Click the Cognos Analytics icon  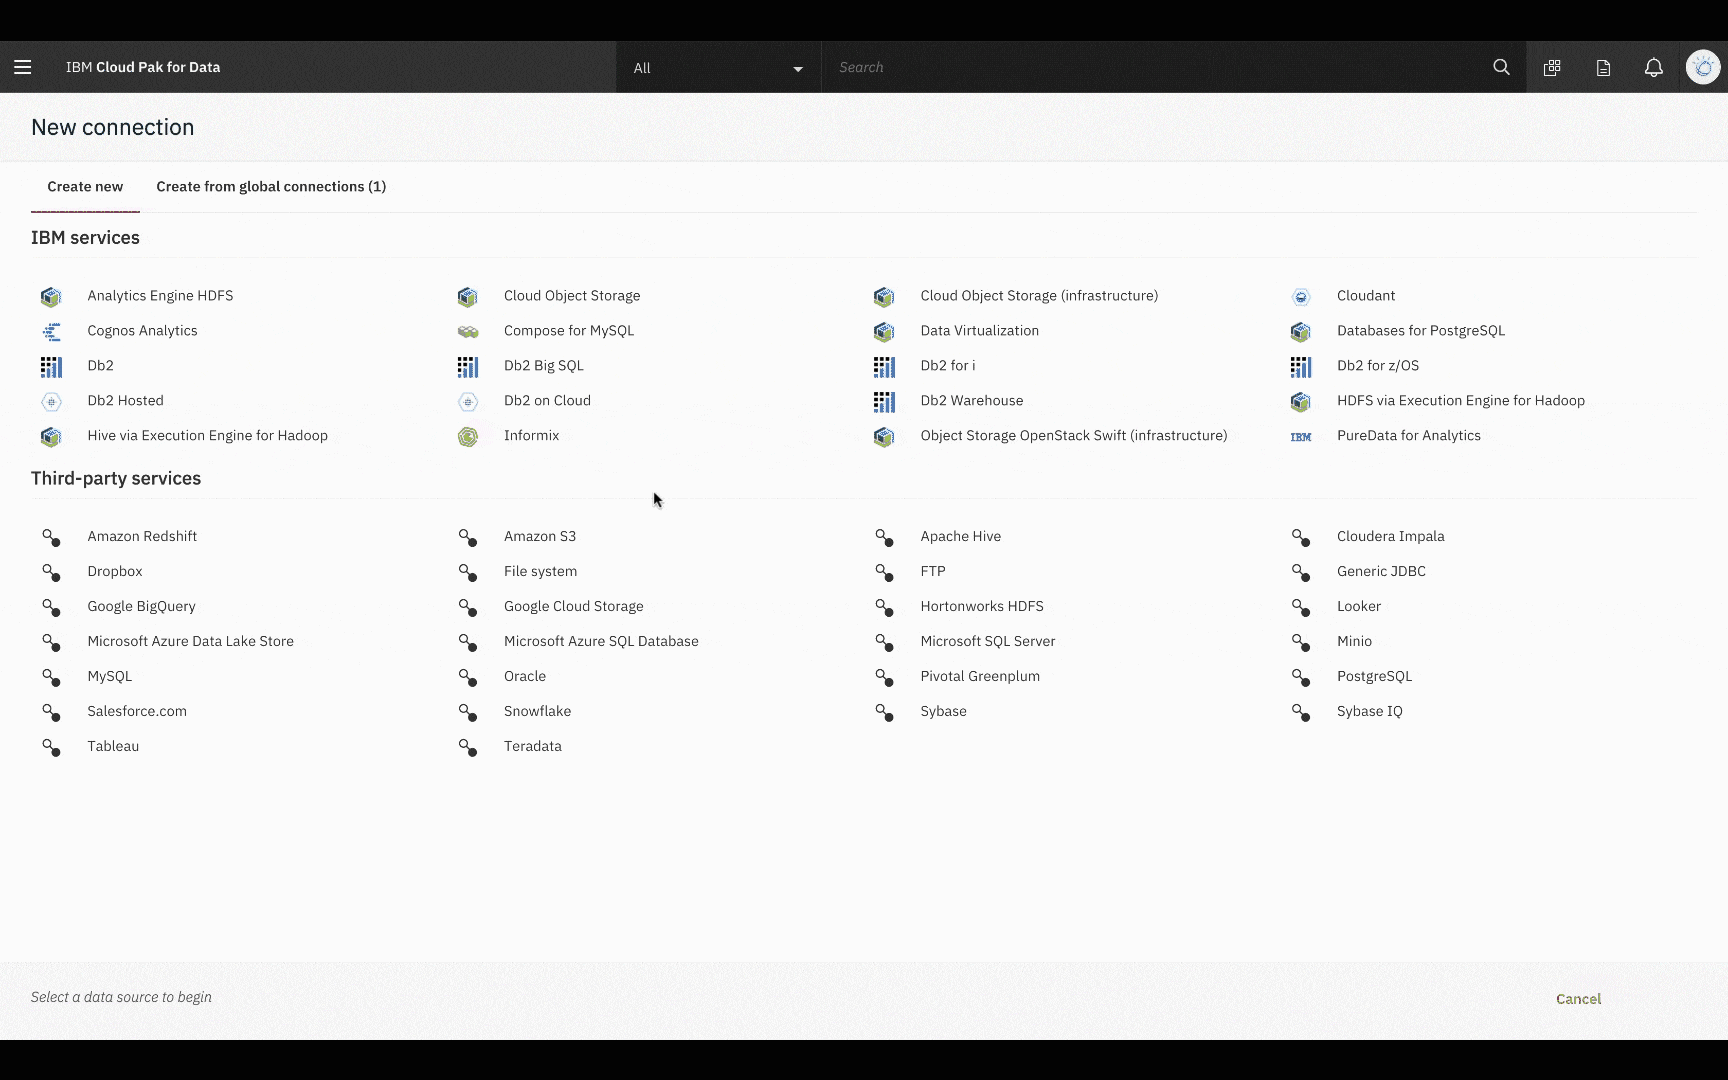[51, 331]
